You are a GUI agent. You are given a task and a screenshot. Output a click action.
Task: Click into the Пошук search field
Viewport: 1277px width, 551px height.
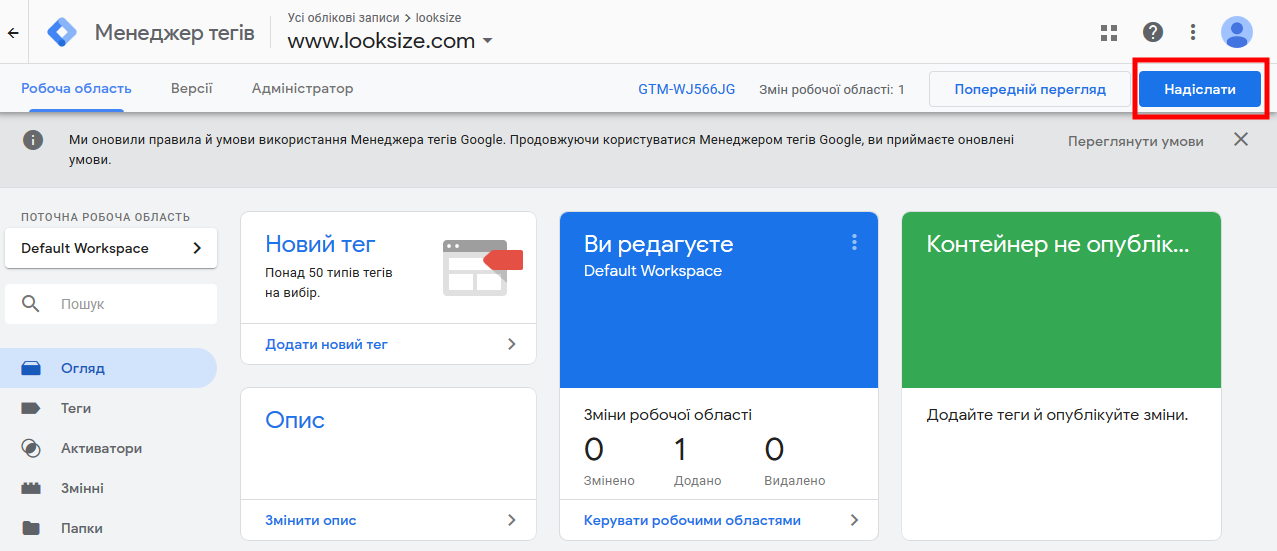[111, 304]
